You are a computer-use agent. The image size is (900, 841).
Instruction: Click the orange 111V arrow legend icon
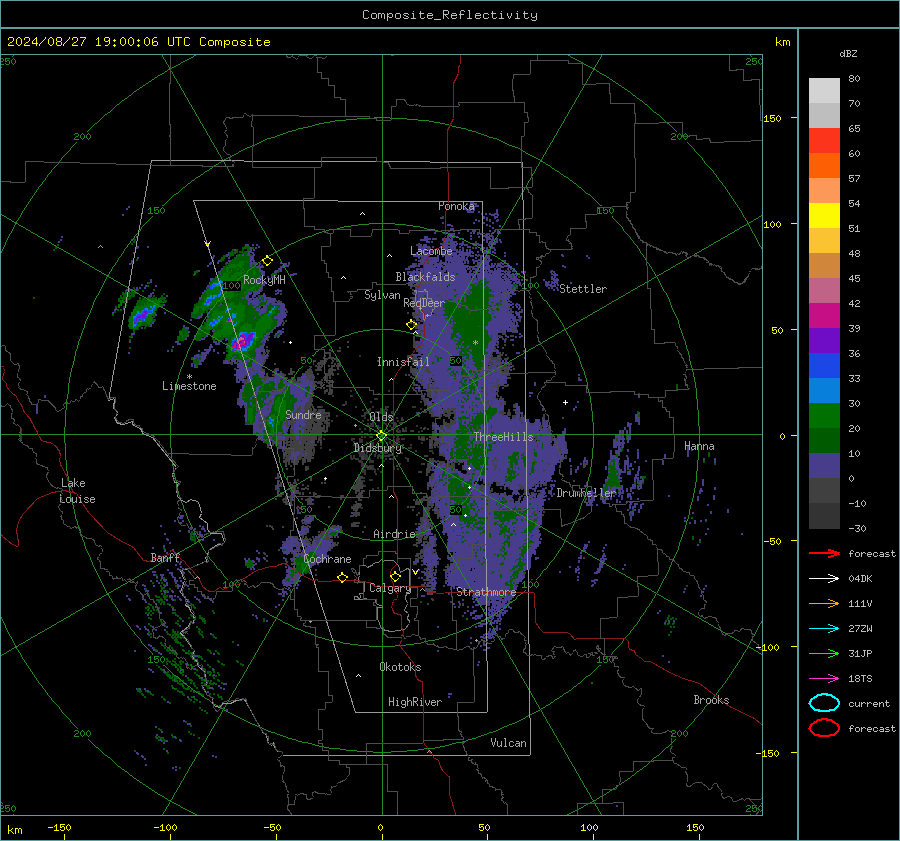pyautogui.click(x=824, y=603)
